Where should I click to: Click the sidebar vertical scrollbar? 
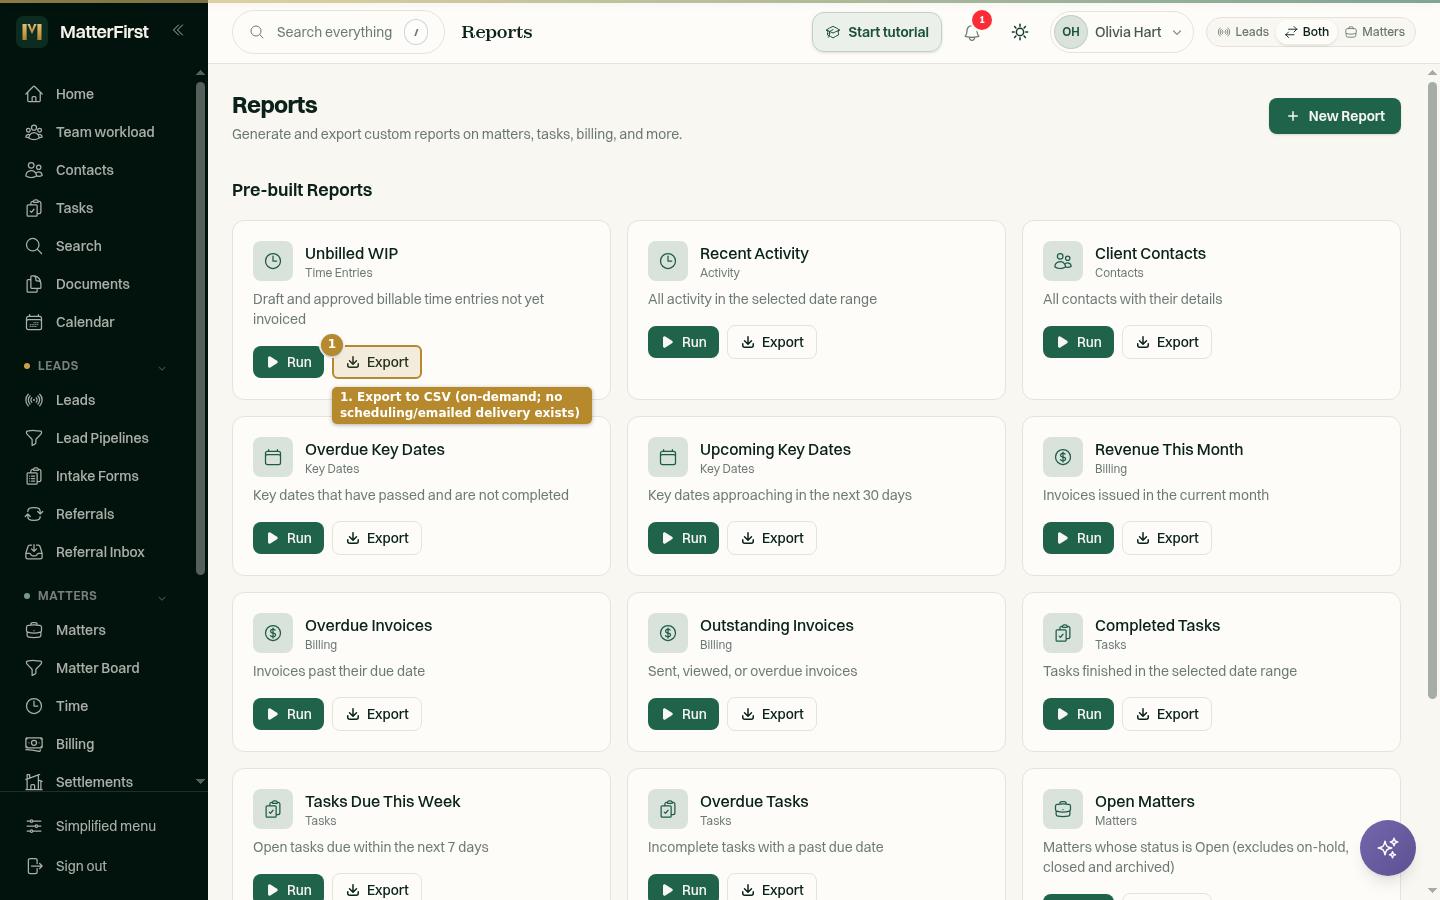point(200,328)
